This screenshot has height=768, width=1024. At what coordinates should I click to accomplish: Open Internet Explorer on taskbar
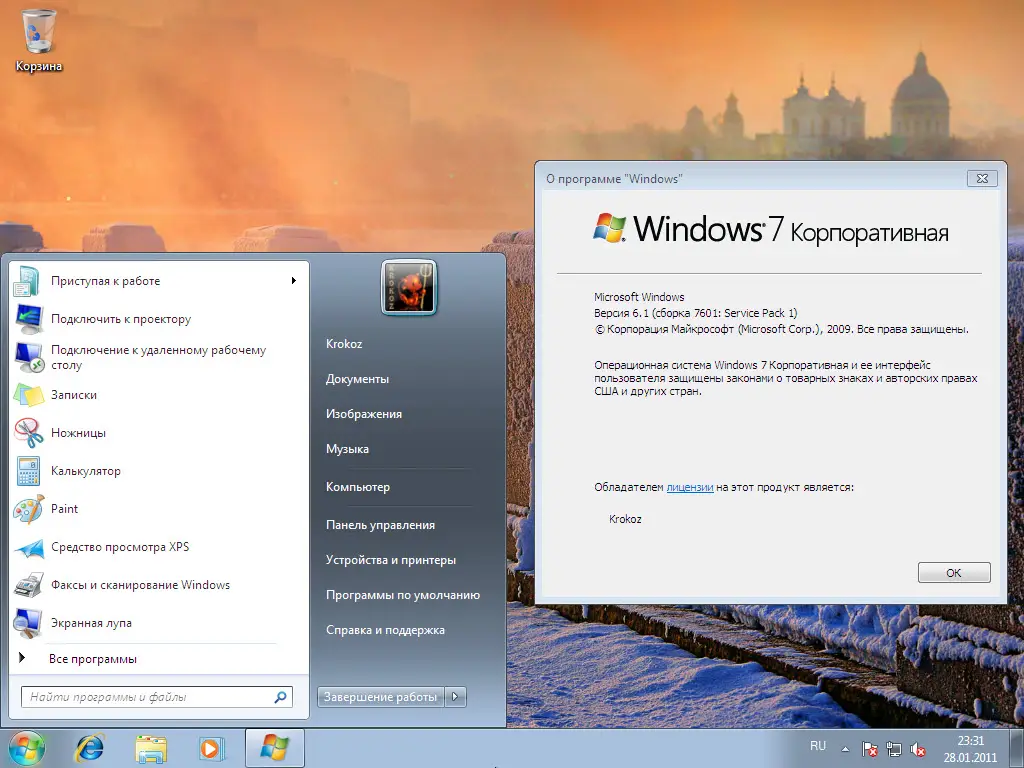click(x=91, y=747)
